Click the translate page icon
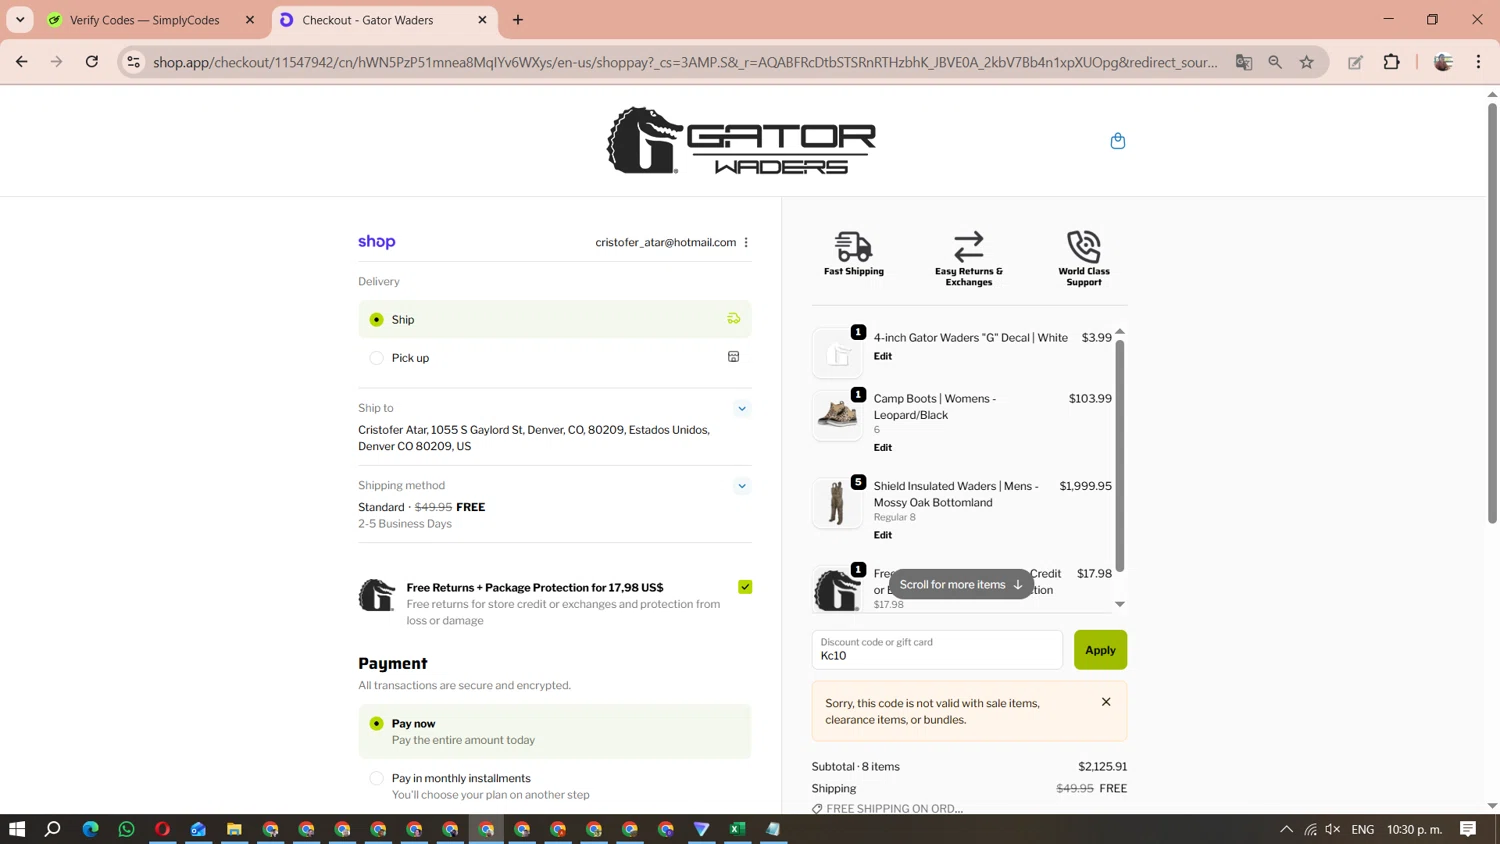This screenshot has width=1500, height=844. tap(1244, 62)
